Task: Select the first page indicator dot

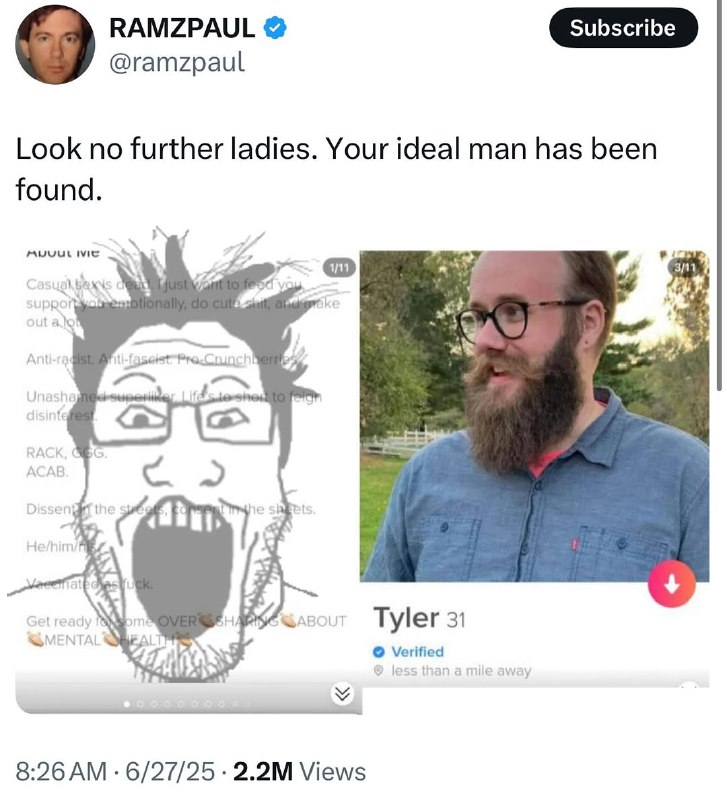Action: [127, 704]
